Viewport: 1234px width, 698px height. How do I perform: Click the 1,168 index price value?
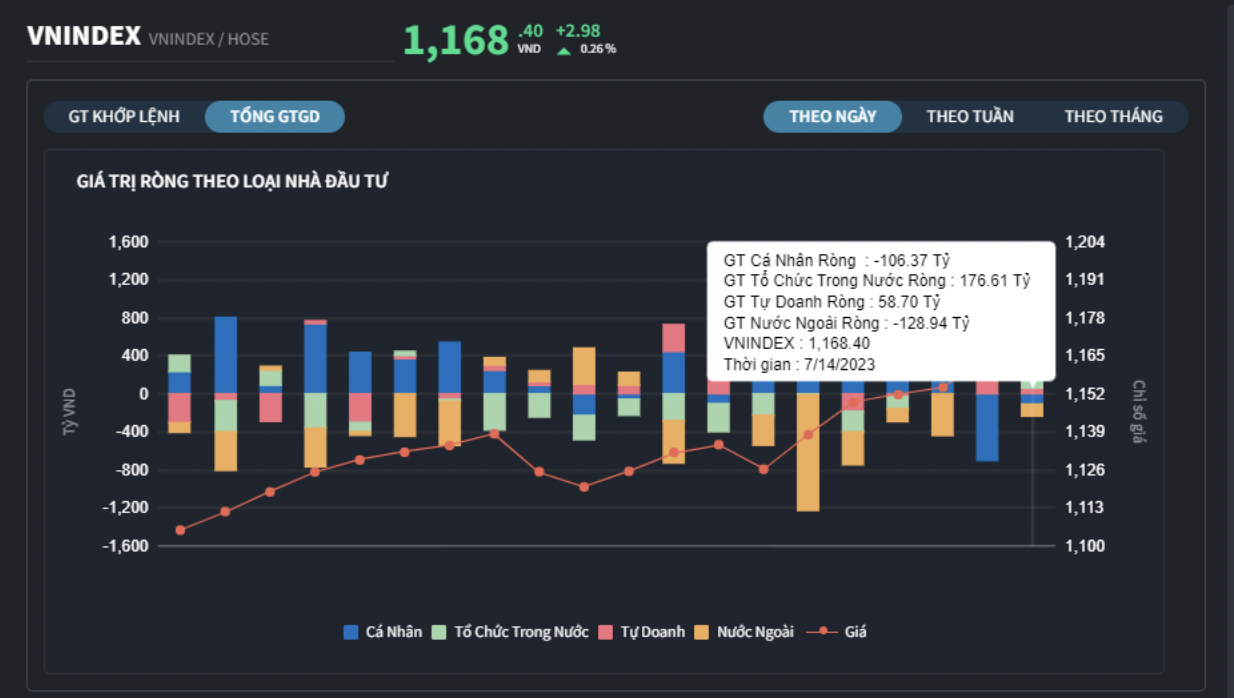(456, 42)
